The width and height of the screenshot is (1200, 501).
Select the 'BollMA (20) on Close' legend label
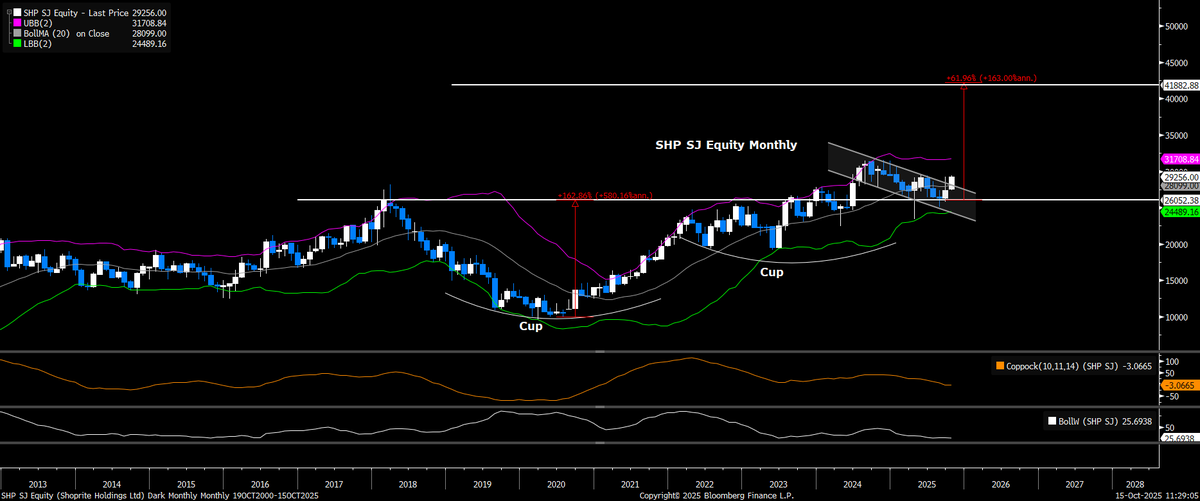click(x=67, y=33)
